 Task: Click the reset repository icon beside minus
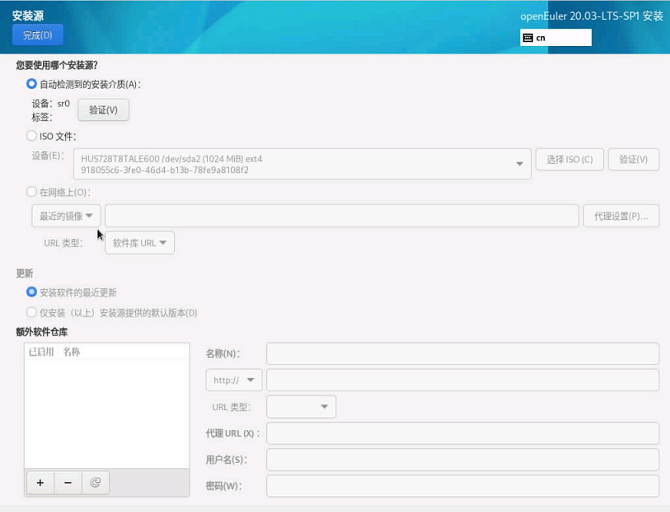coord(96,482)
